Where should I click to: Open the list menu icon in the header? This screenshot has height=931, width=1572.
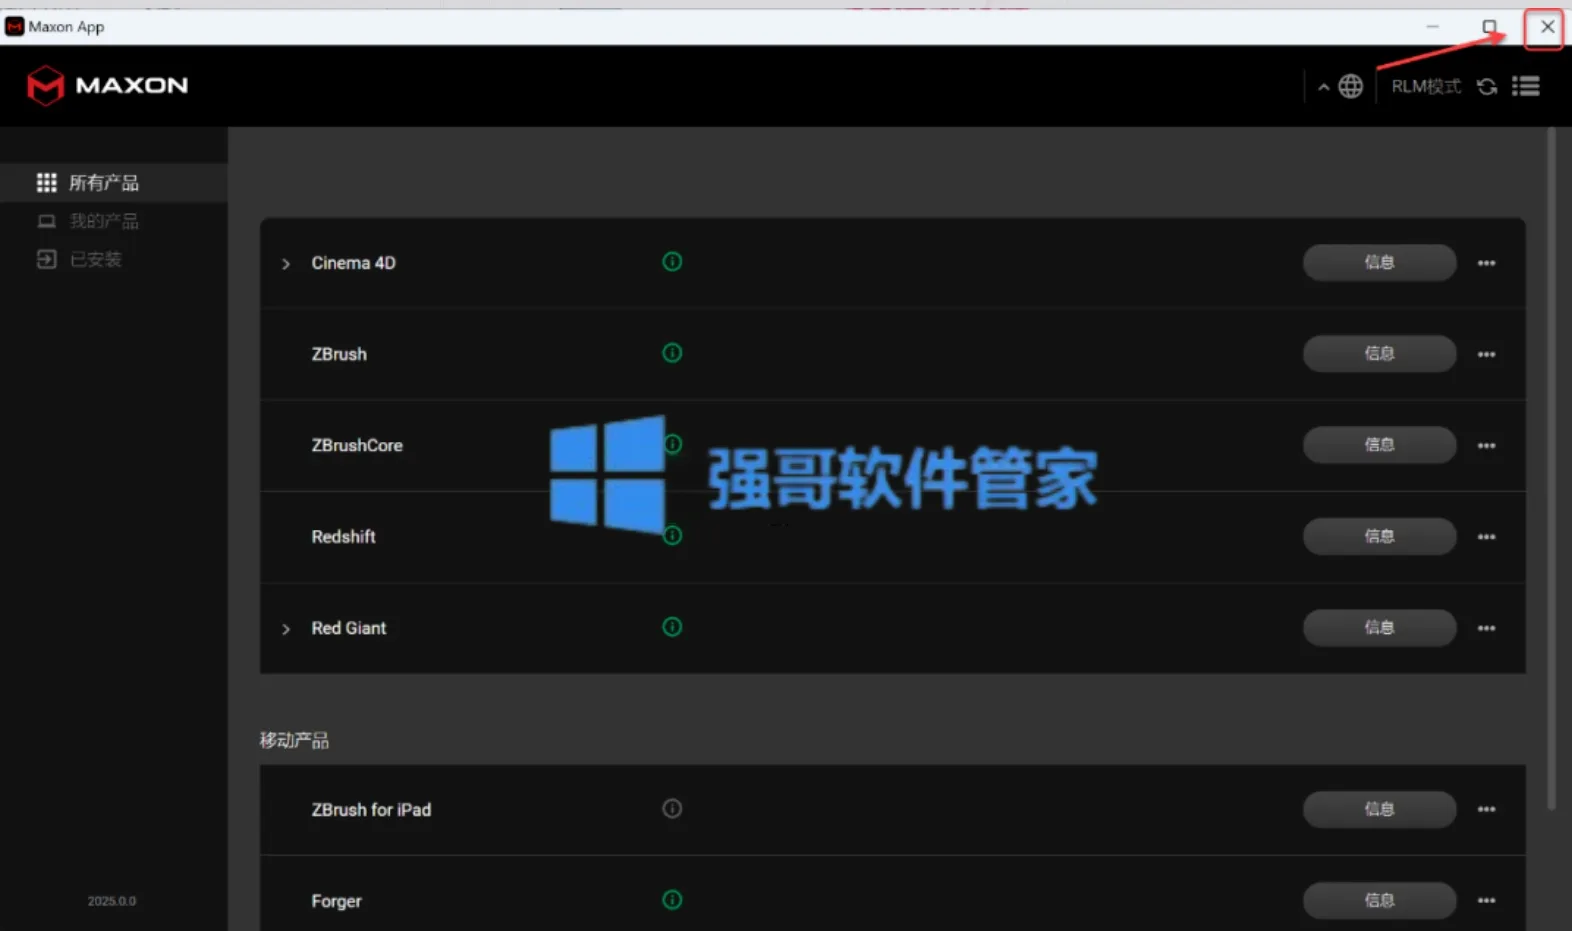(1526, 87)
